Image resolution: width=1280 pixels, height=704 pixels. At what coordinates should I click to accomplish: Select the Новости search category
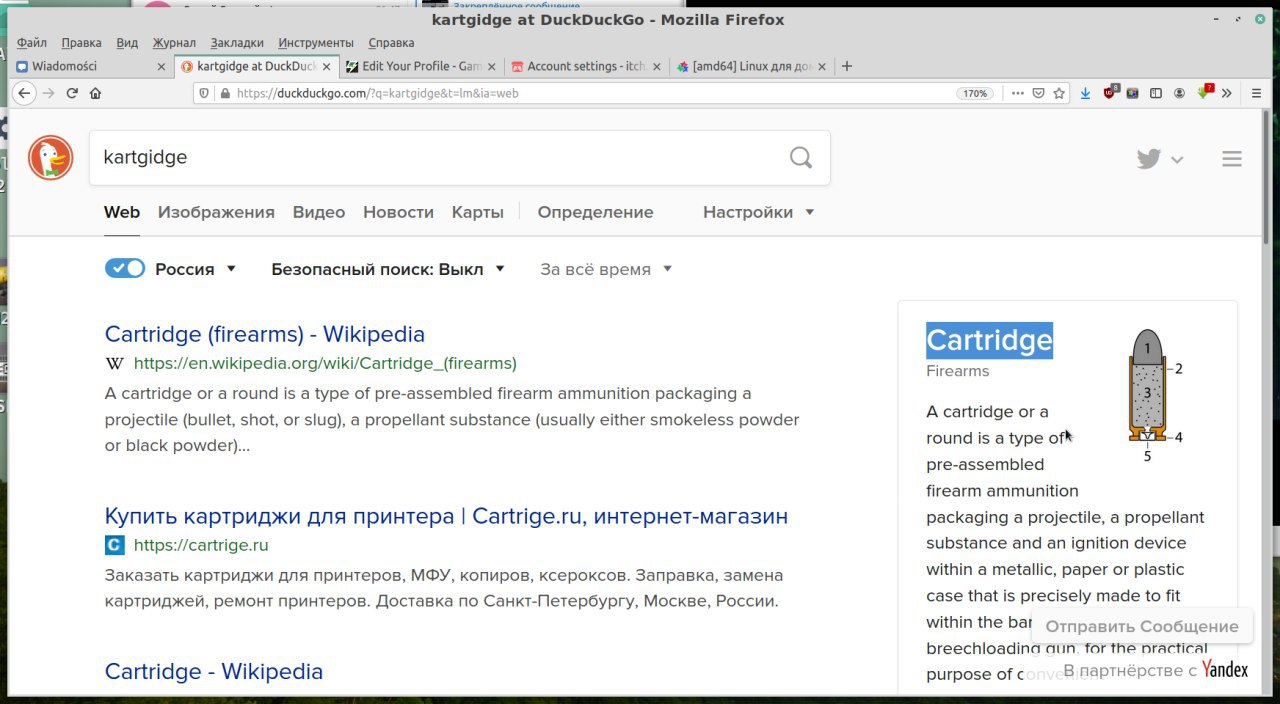click(398, 212)
